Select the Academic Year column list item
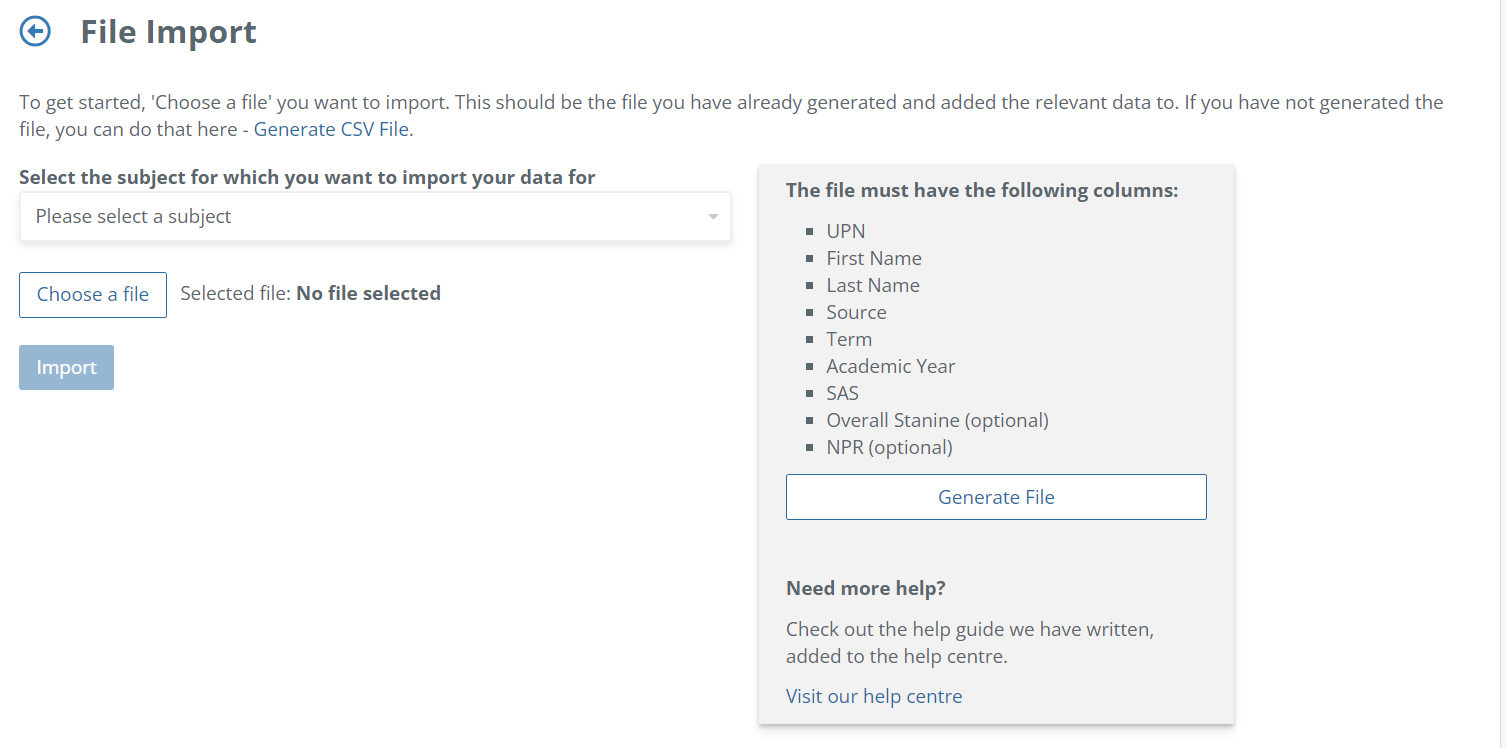 point(890,366)
